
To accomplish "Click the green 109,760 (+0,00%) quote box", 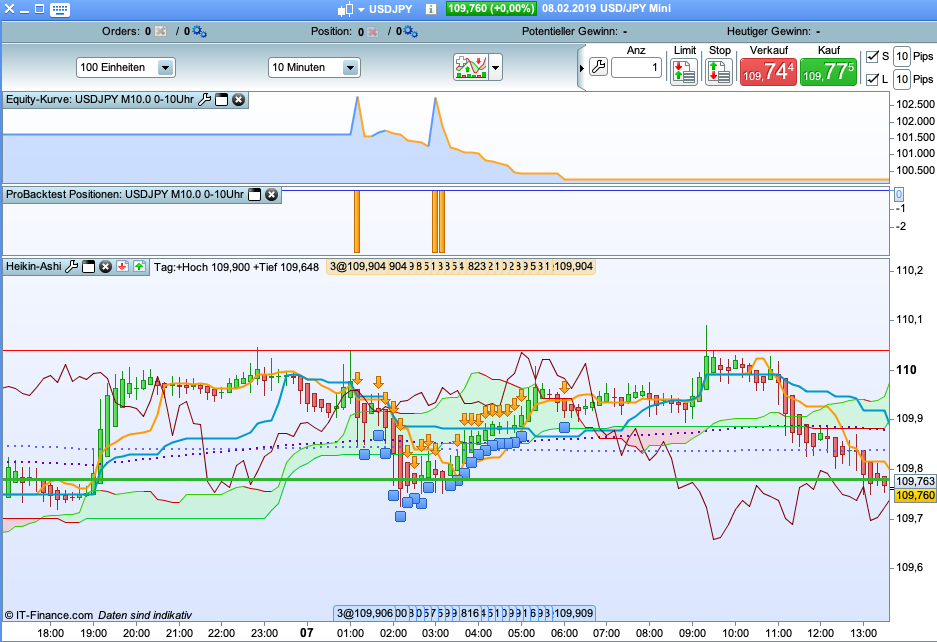I will pos(491,8).
